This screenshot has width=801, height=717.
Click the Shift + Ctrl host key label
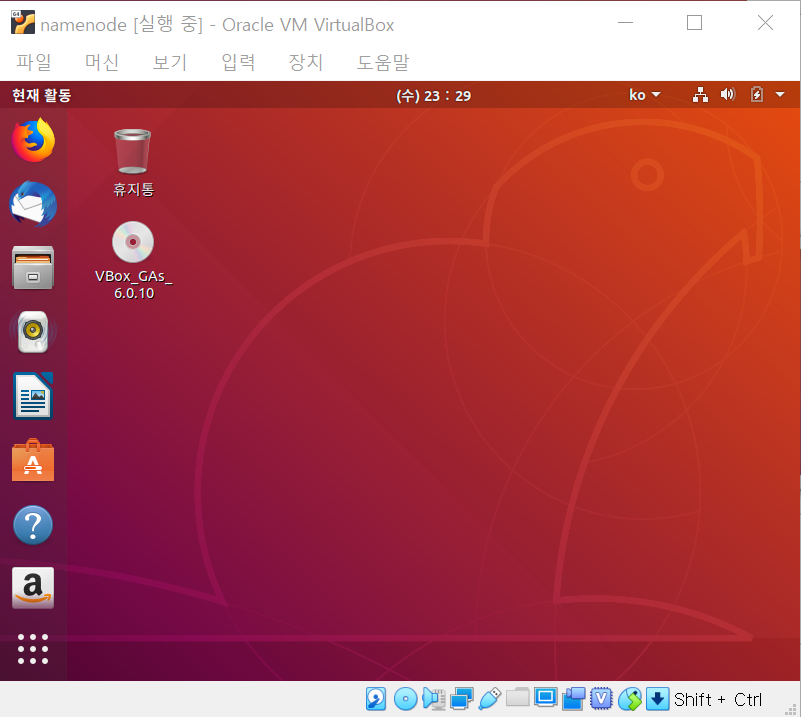718,700
